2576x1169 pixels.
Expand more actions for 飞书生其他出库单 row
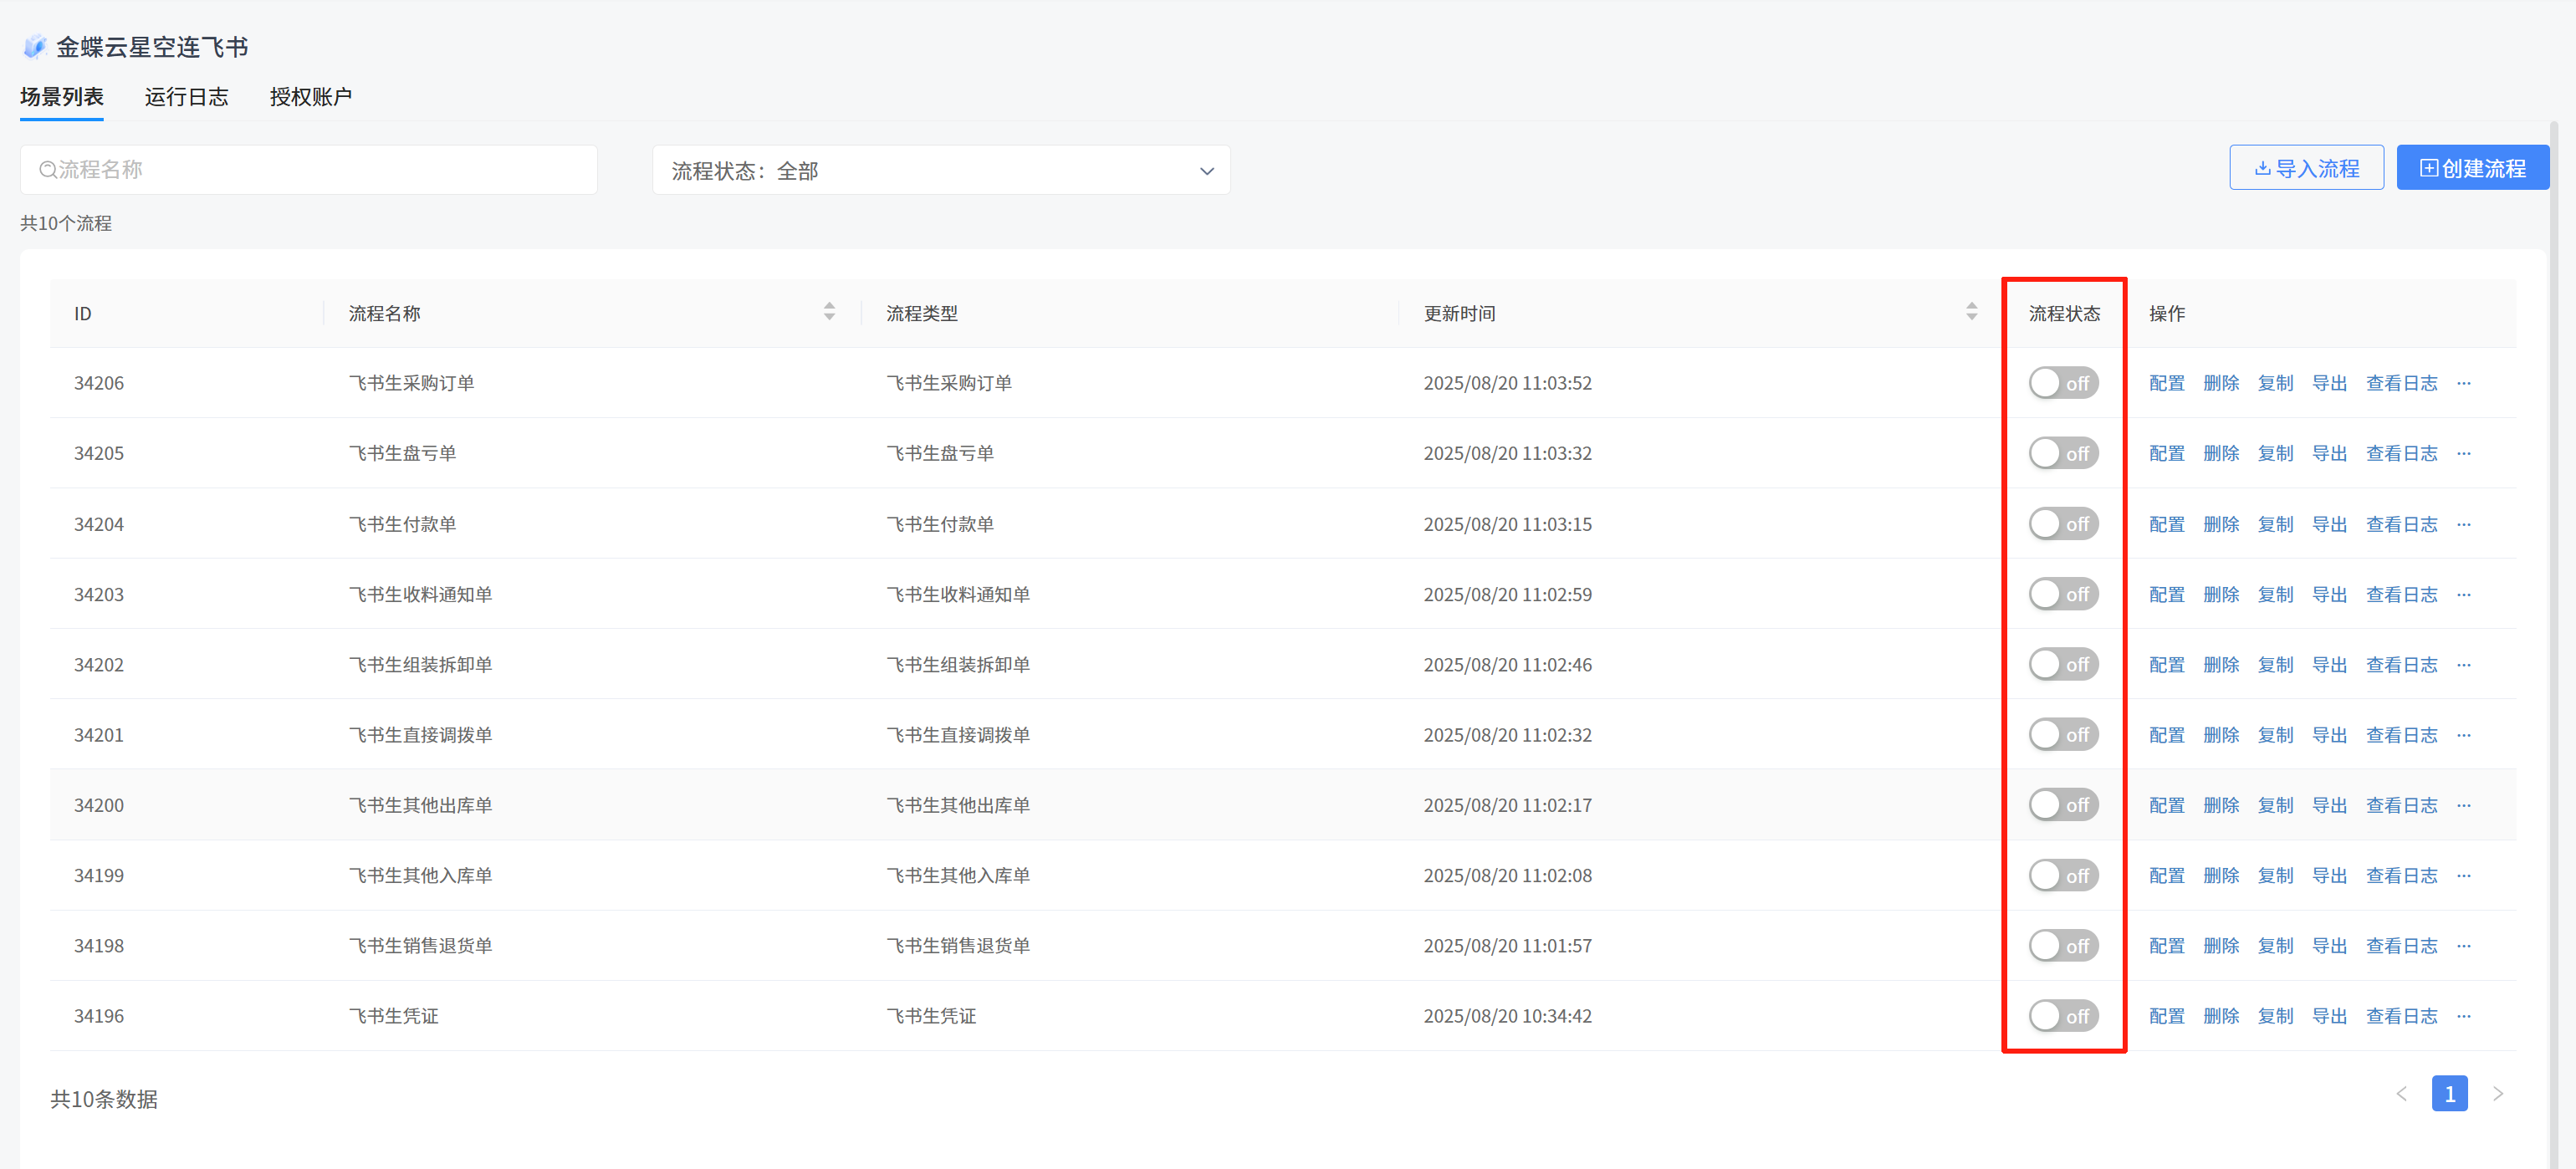coord(2463,805)
